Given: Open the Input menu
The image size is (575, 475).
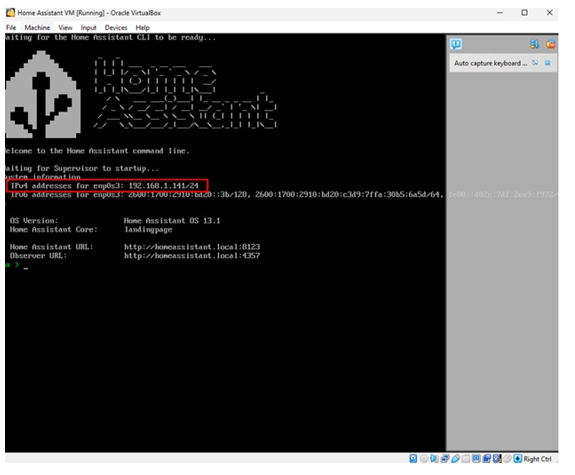Looking at the screenshot, I should point(88,28).
